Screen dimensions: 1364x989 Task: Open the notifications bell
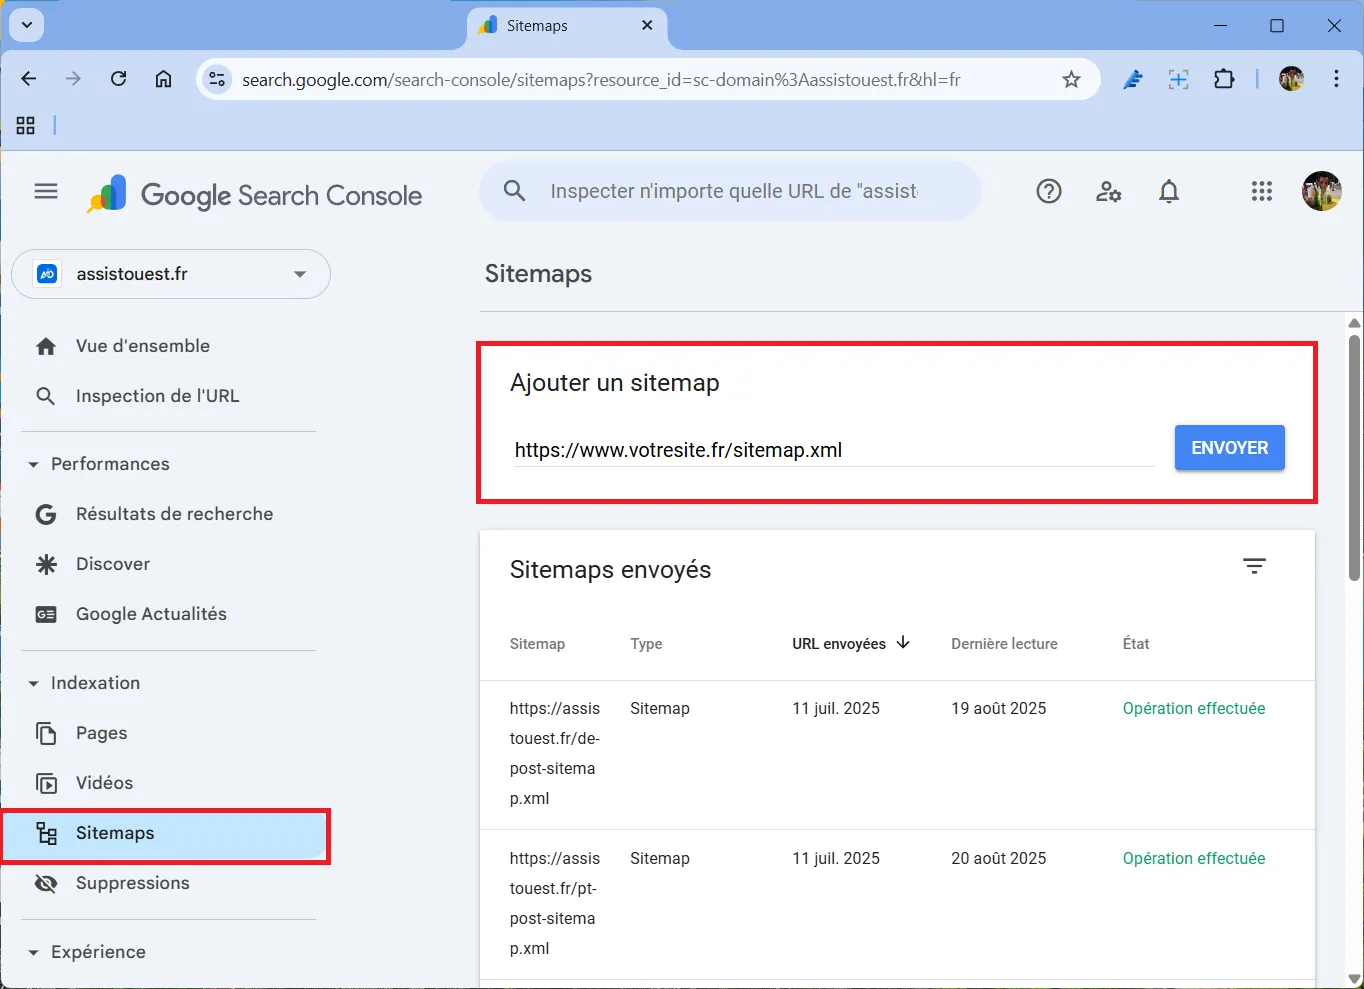[x=1168, y=191]
